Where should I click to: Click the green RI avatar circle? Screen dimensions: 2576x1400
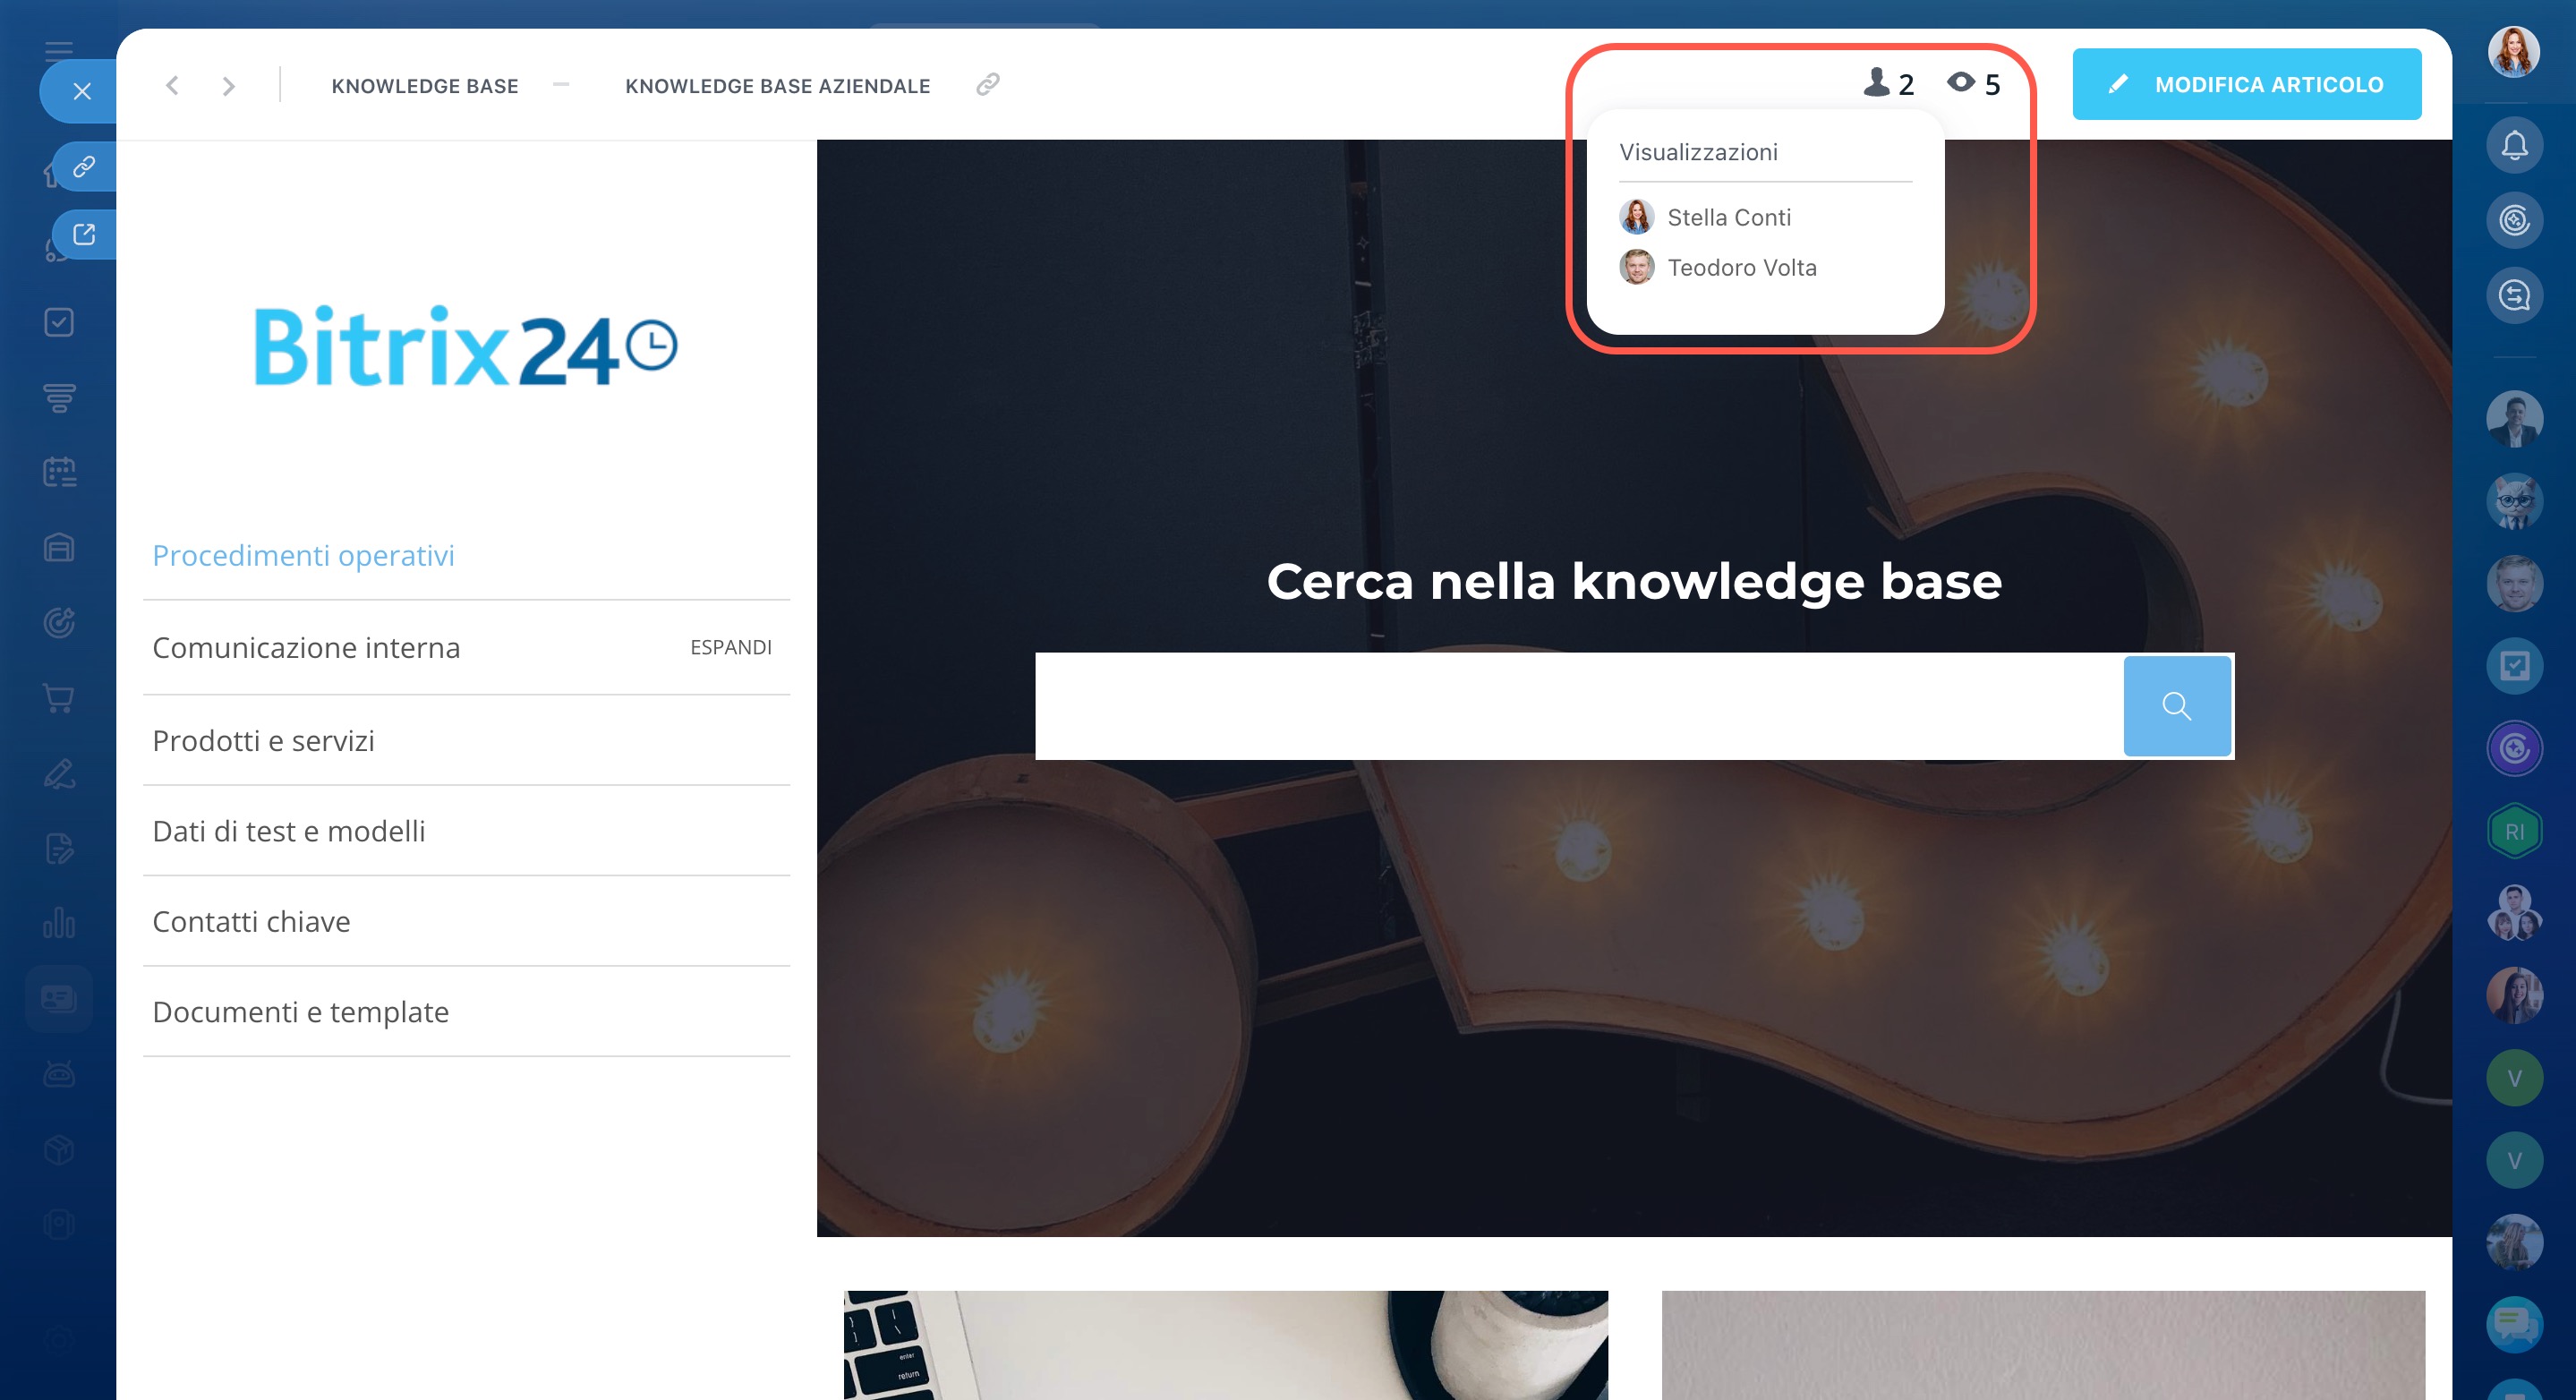click(x=2514, y=832)
